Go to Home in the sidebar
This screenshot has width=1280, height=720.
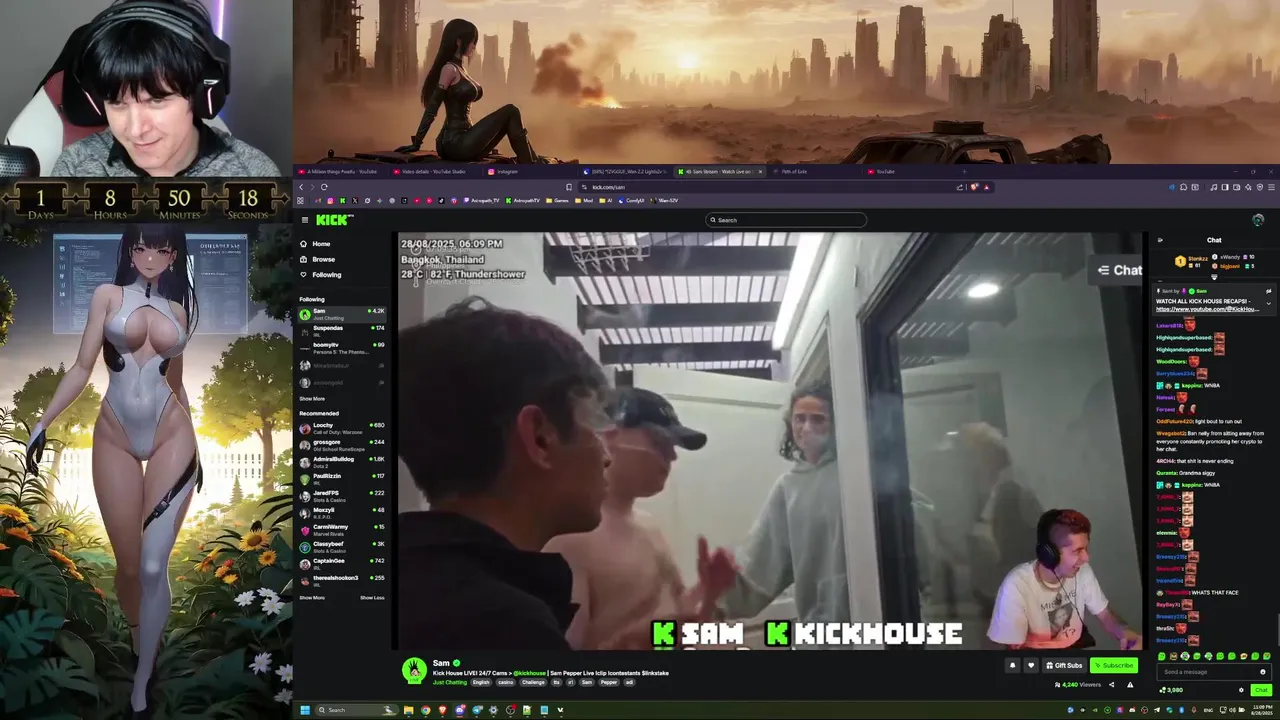click(320, 244)
